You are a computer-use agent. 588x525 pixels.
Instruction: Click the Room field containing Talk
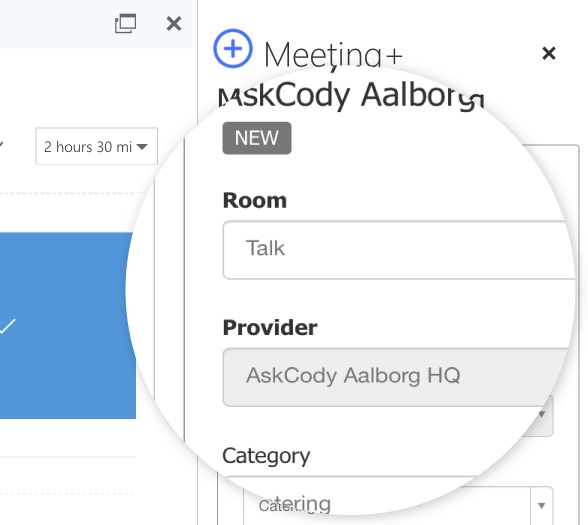point(399,250)
